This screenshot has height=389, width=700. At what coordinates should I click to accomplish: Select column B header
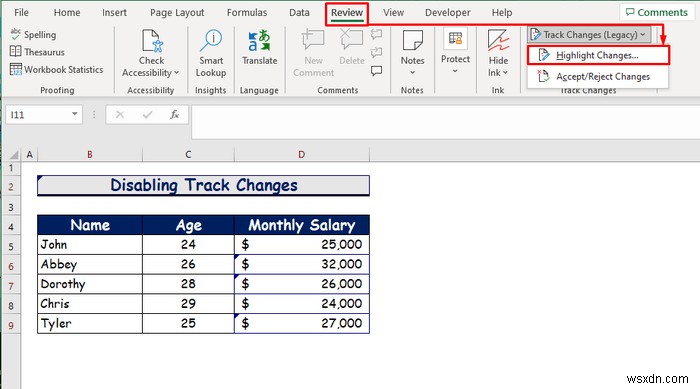click(x=90, y=155)
